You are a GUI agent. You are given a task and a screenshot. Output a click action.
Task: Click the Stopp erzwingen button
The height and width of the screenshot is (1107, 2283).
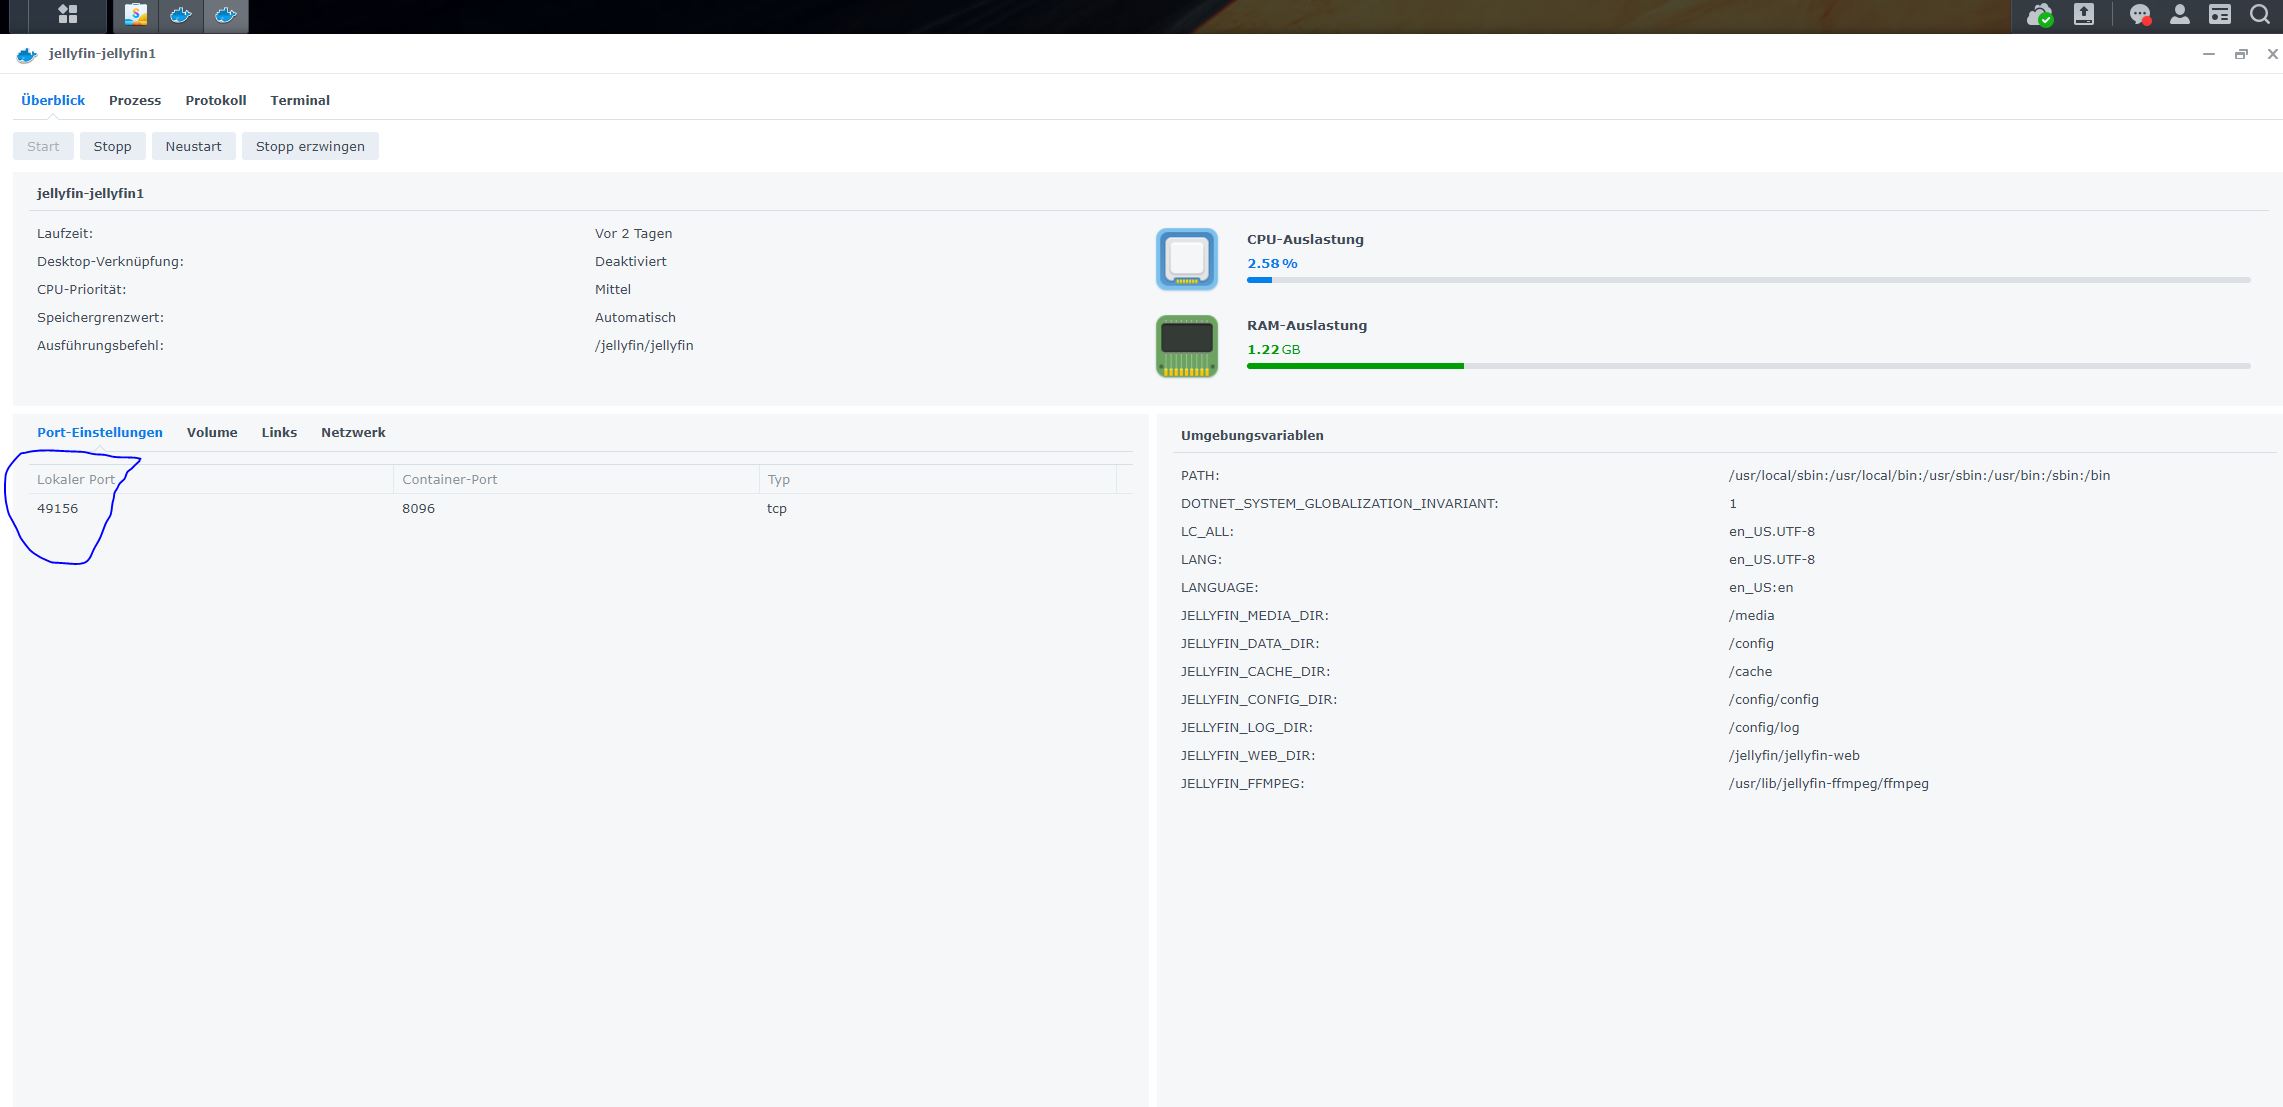[x=310, y=146]
